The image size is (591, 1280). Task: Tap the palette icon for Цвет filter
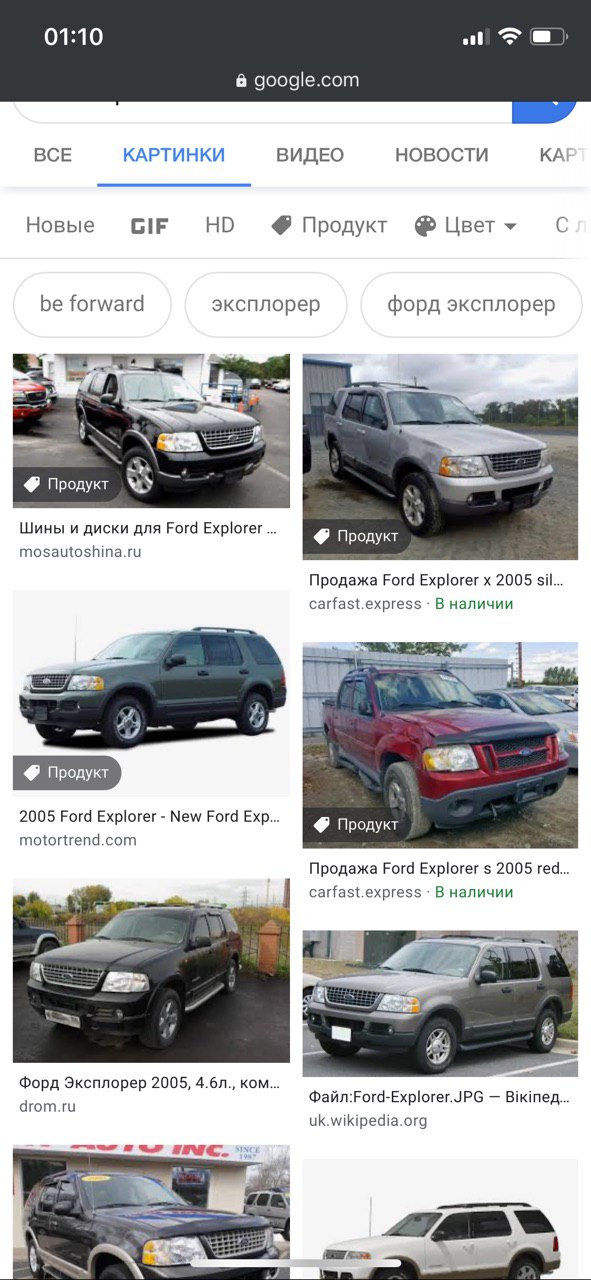point(425,226)
